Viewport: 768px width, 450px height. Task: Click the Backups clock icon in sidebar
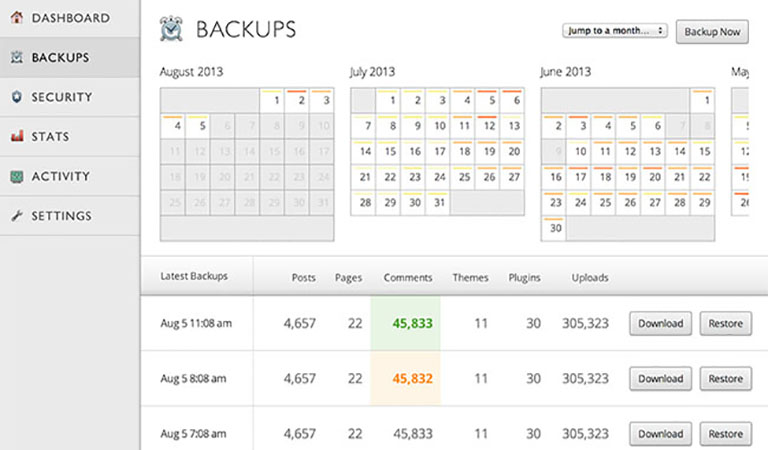pos(17,57)
